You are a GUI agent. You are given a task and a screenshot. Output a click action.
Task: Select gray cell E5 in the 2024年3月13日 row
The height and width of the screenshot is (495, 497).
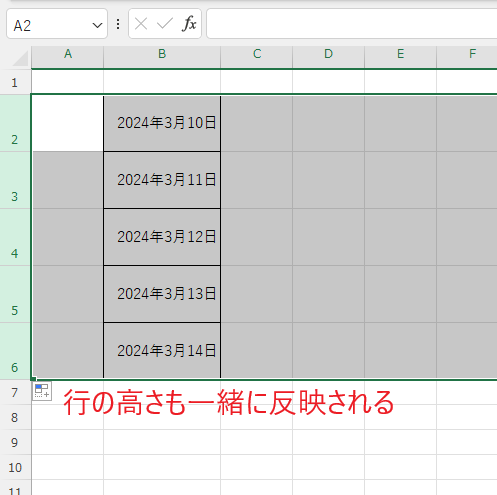click(x=401, y=294)
